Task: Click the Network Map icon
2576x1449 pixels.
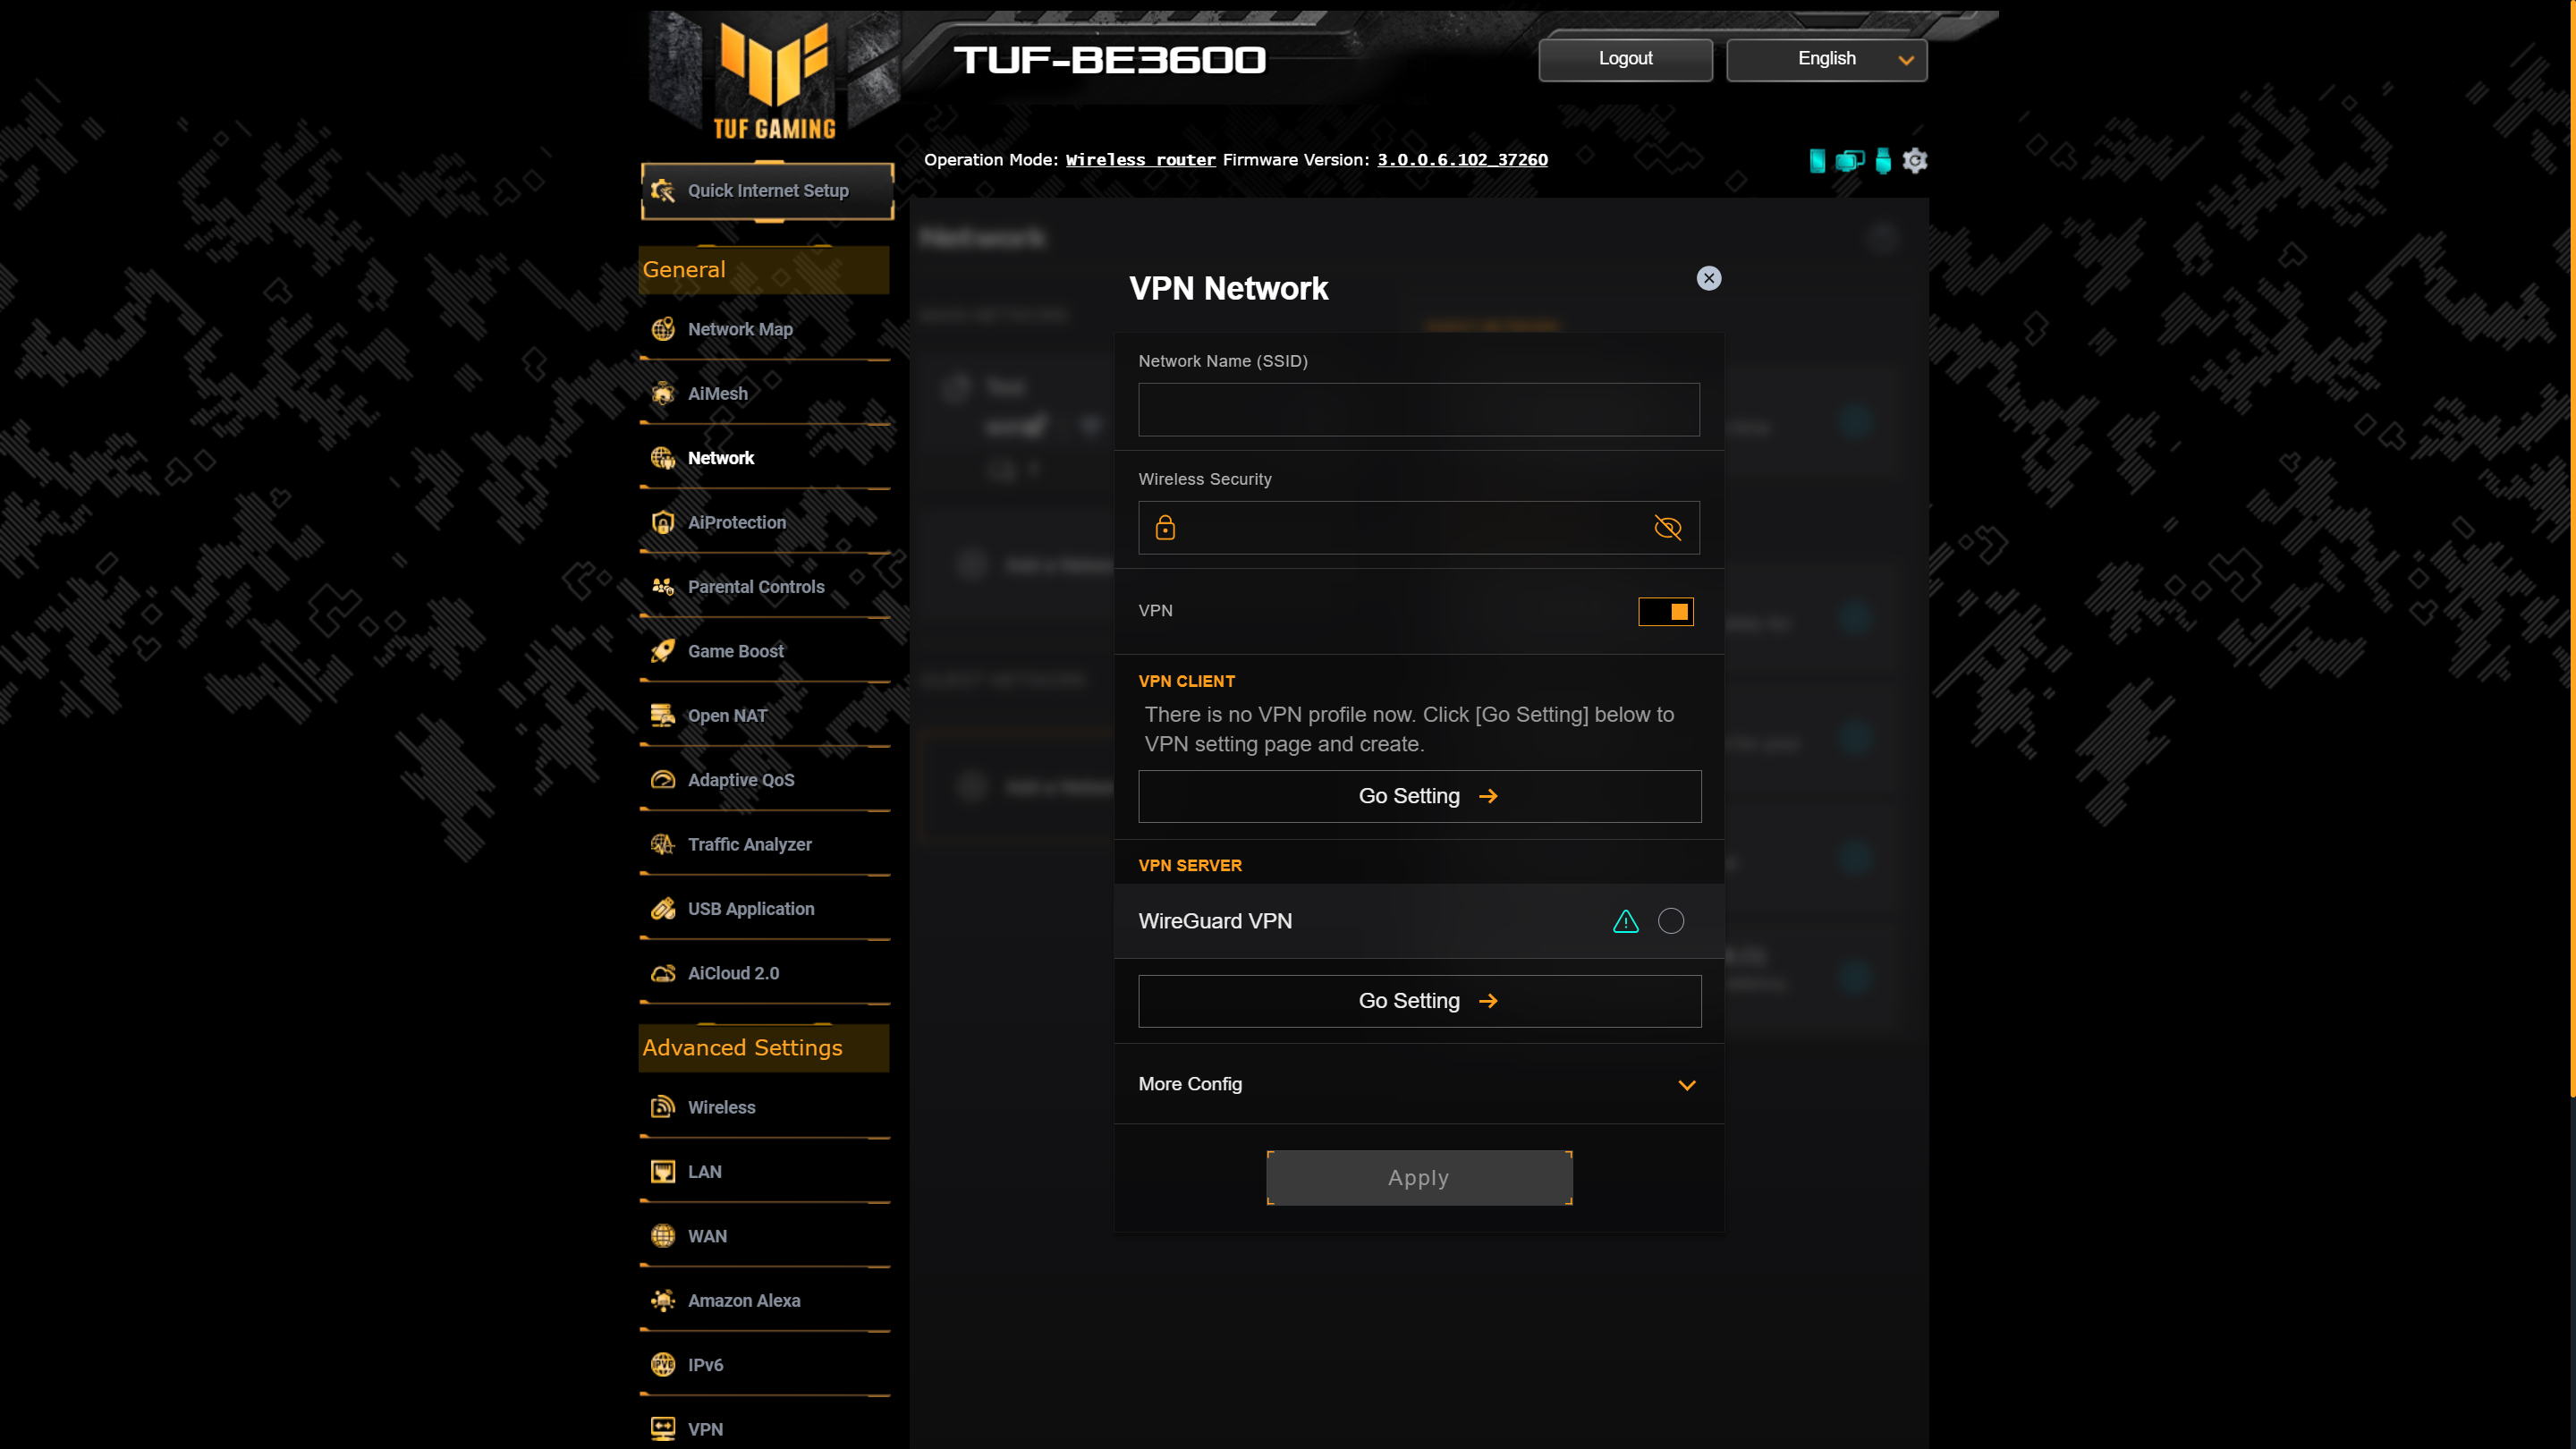Action: pos(664,329)
